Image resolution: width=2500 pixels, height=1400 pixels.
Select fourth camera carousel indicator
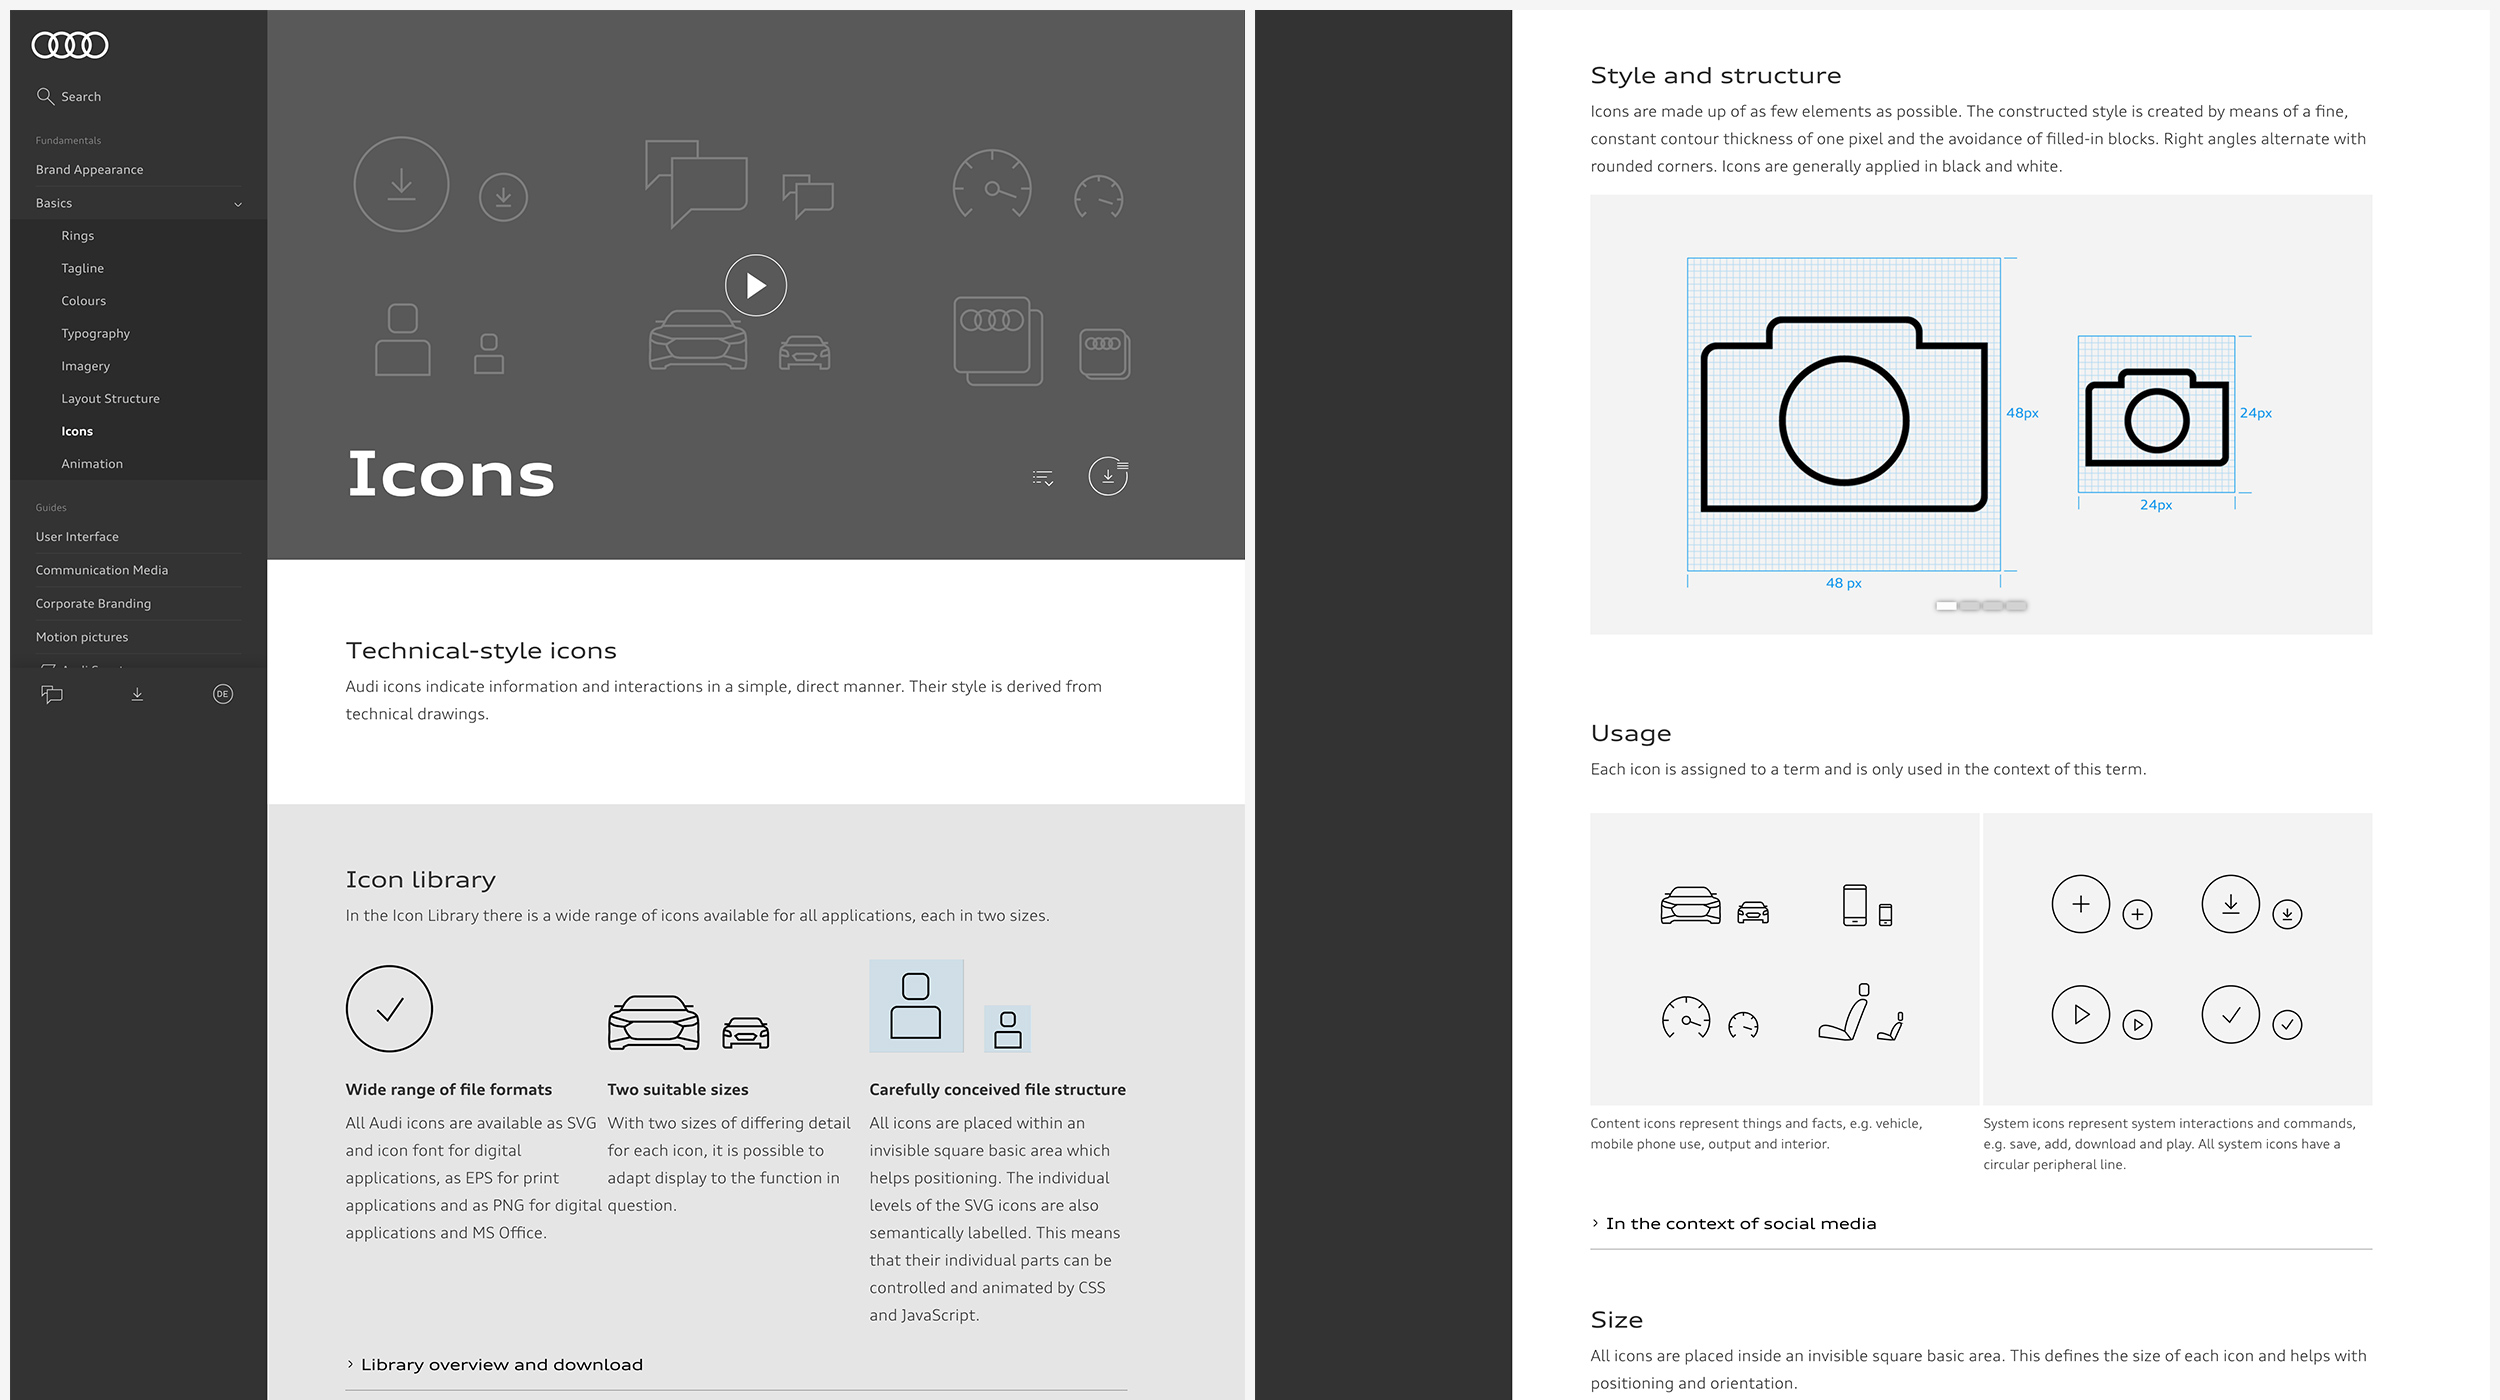(2016, 606)
